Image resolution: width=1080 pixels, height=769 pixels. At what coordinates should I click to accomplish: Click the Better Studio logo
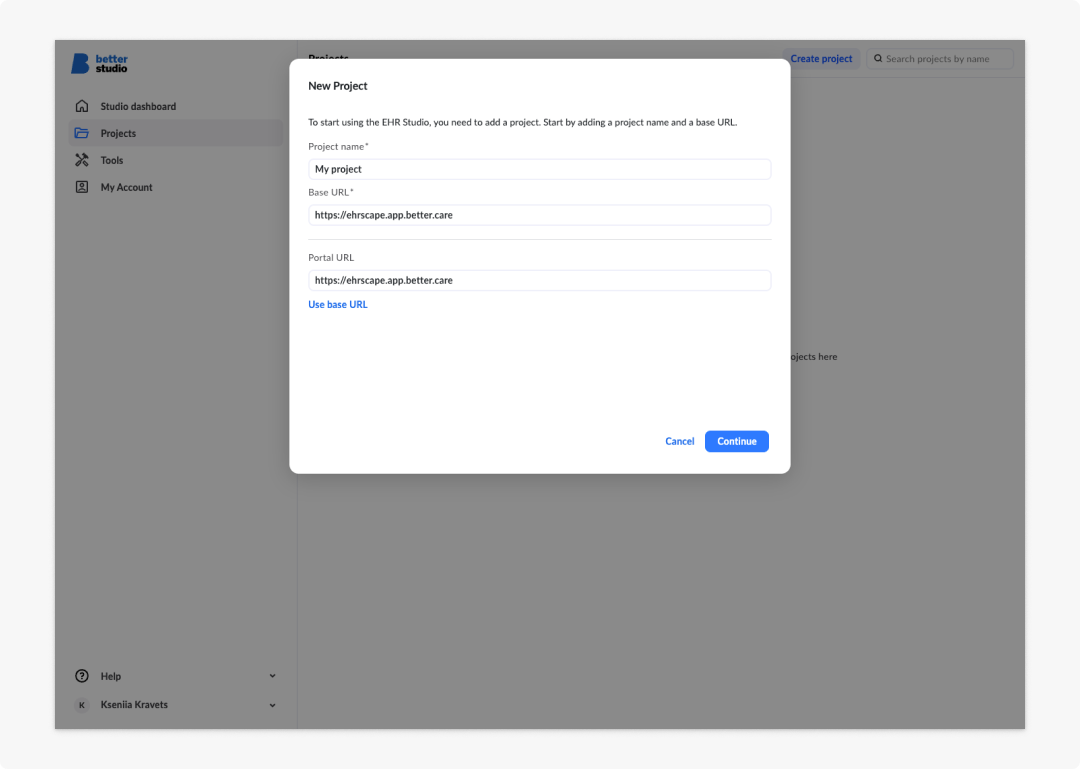[100, 63]
